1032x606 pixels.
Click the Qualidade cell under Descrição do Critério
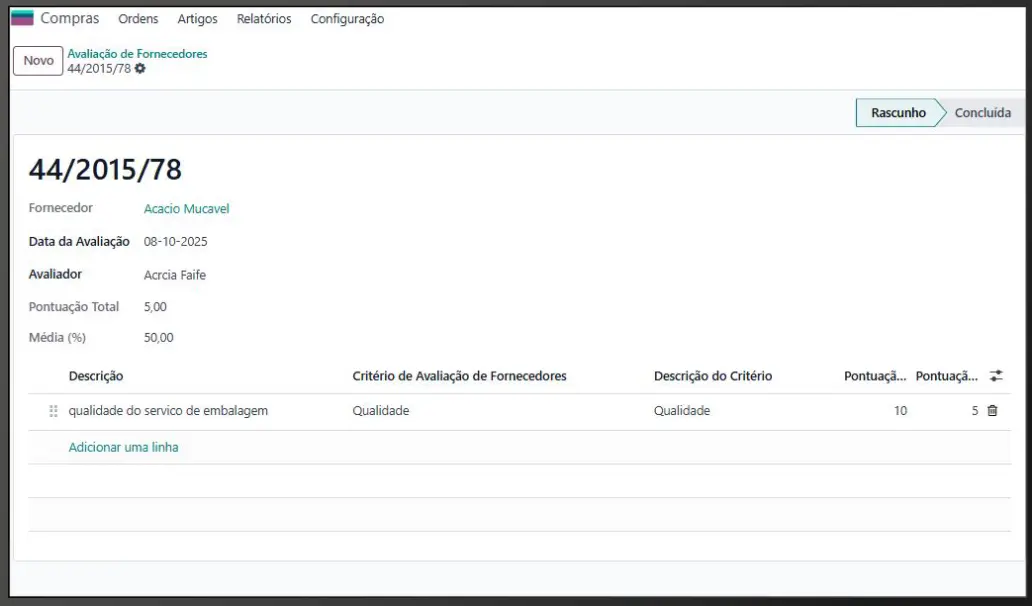(x=682, y=411)
